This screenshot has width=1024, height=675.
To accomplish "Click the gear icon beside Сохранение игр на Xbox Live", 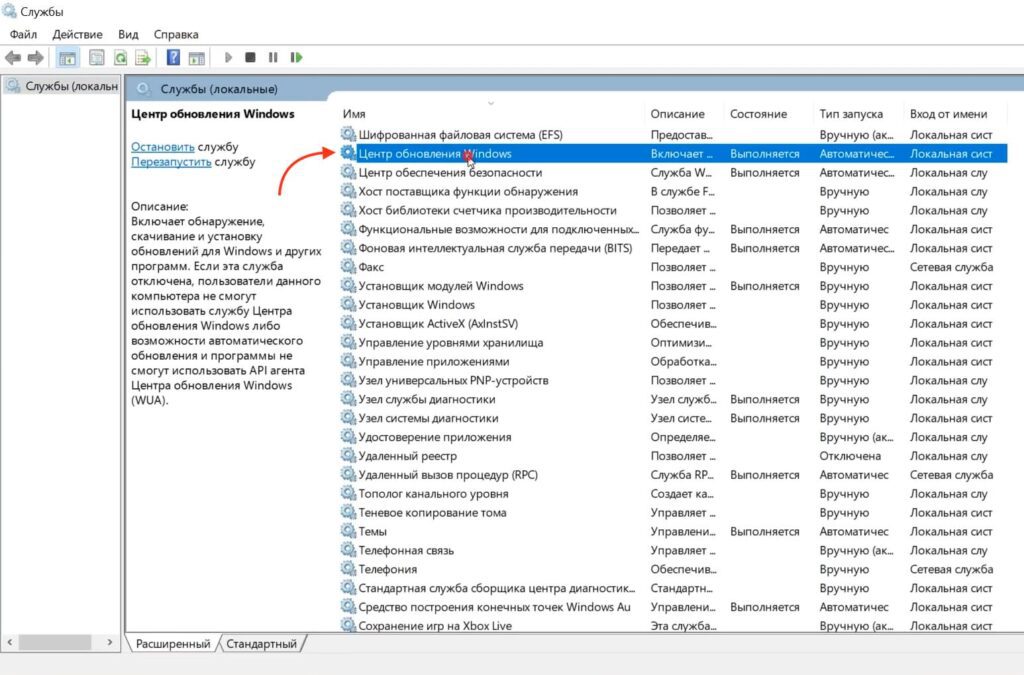I will (348, 625).
